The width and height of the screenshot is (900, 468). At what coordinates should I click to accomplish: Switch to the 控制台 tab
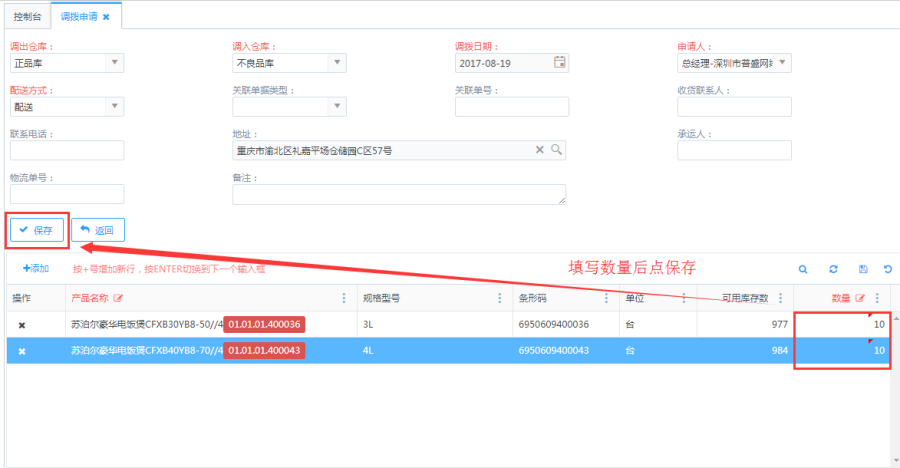click(25, 17)
